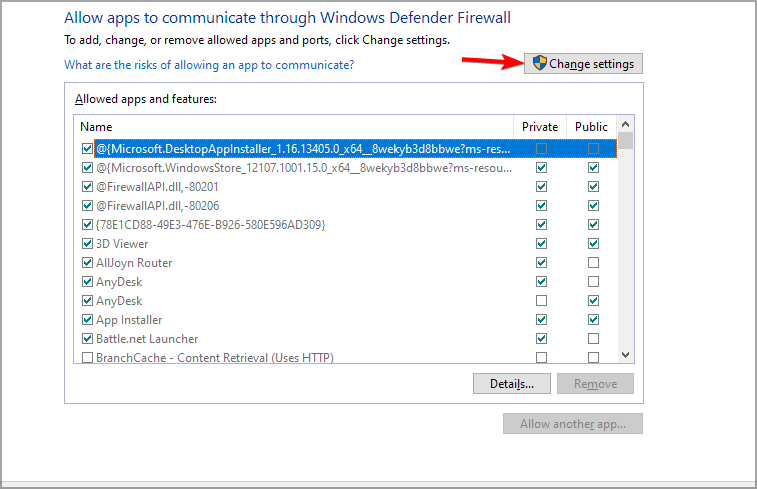Click the Public column header
Screen dimensions: 757x489
591,127
